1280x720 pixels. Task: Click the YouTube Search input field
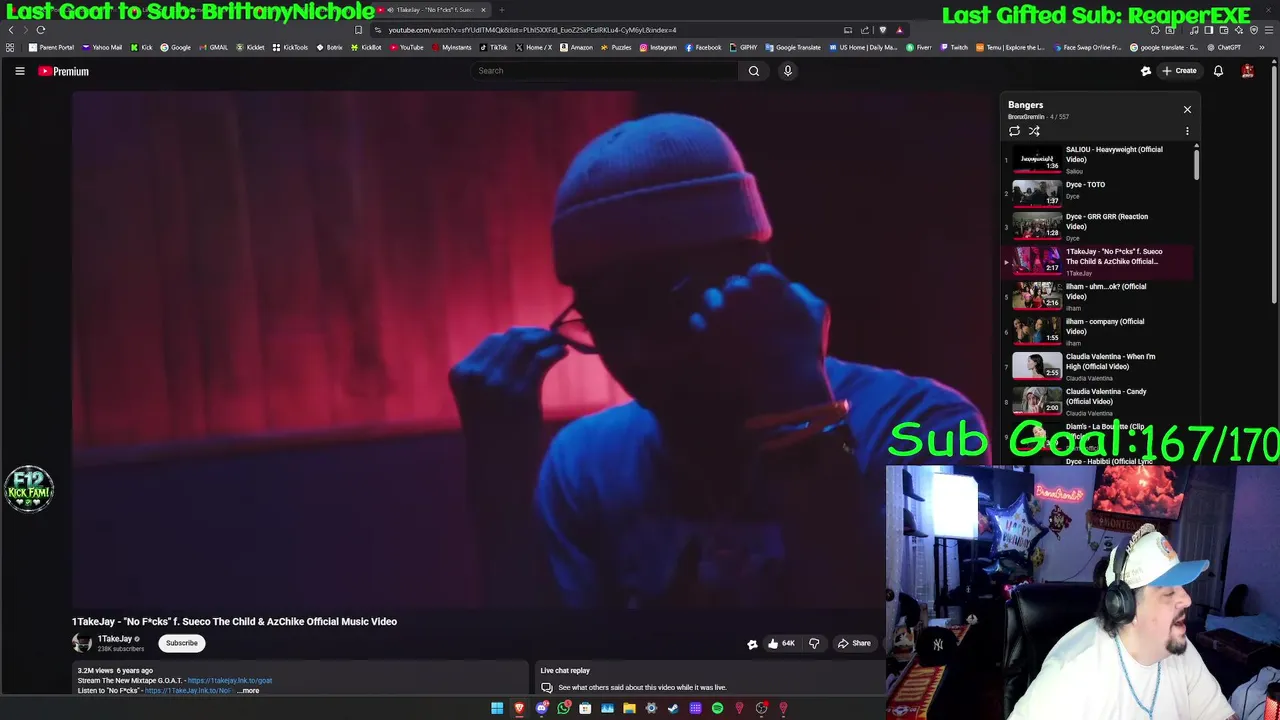point(605,71)
